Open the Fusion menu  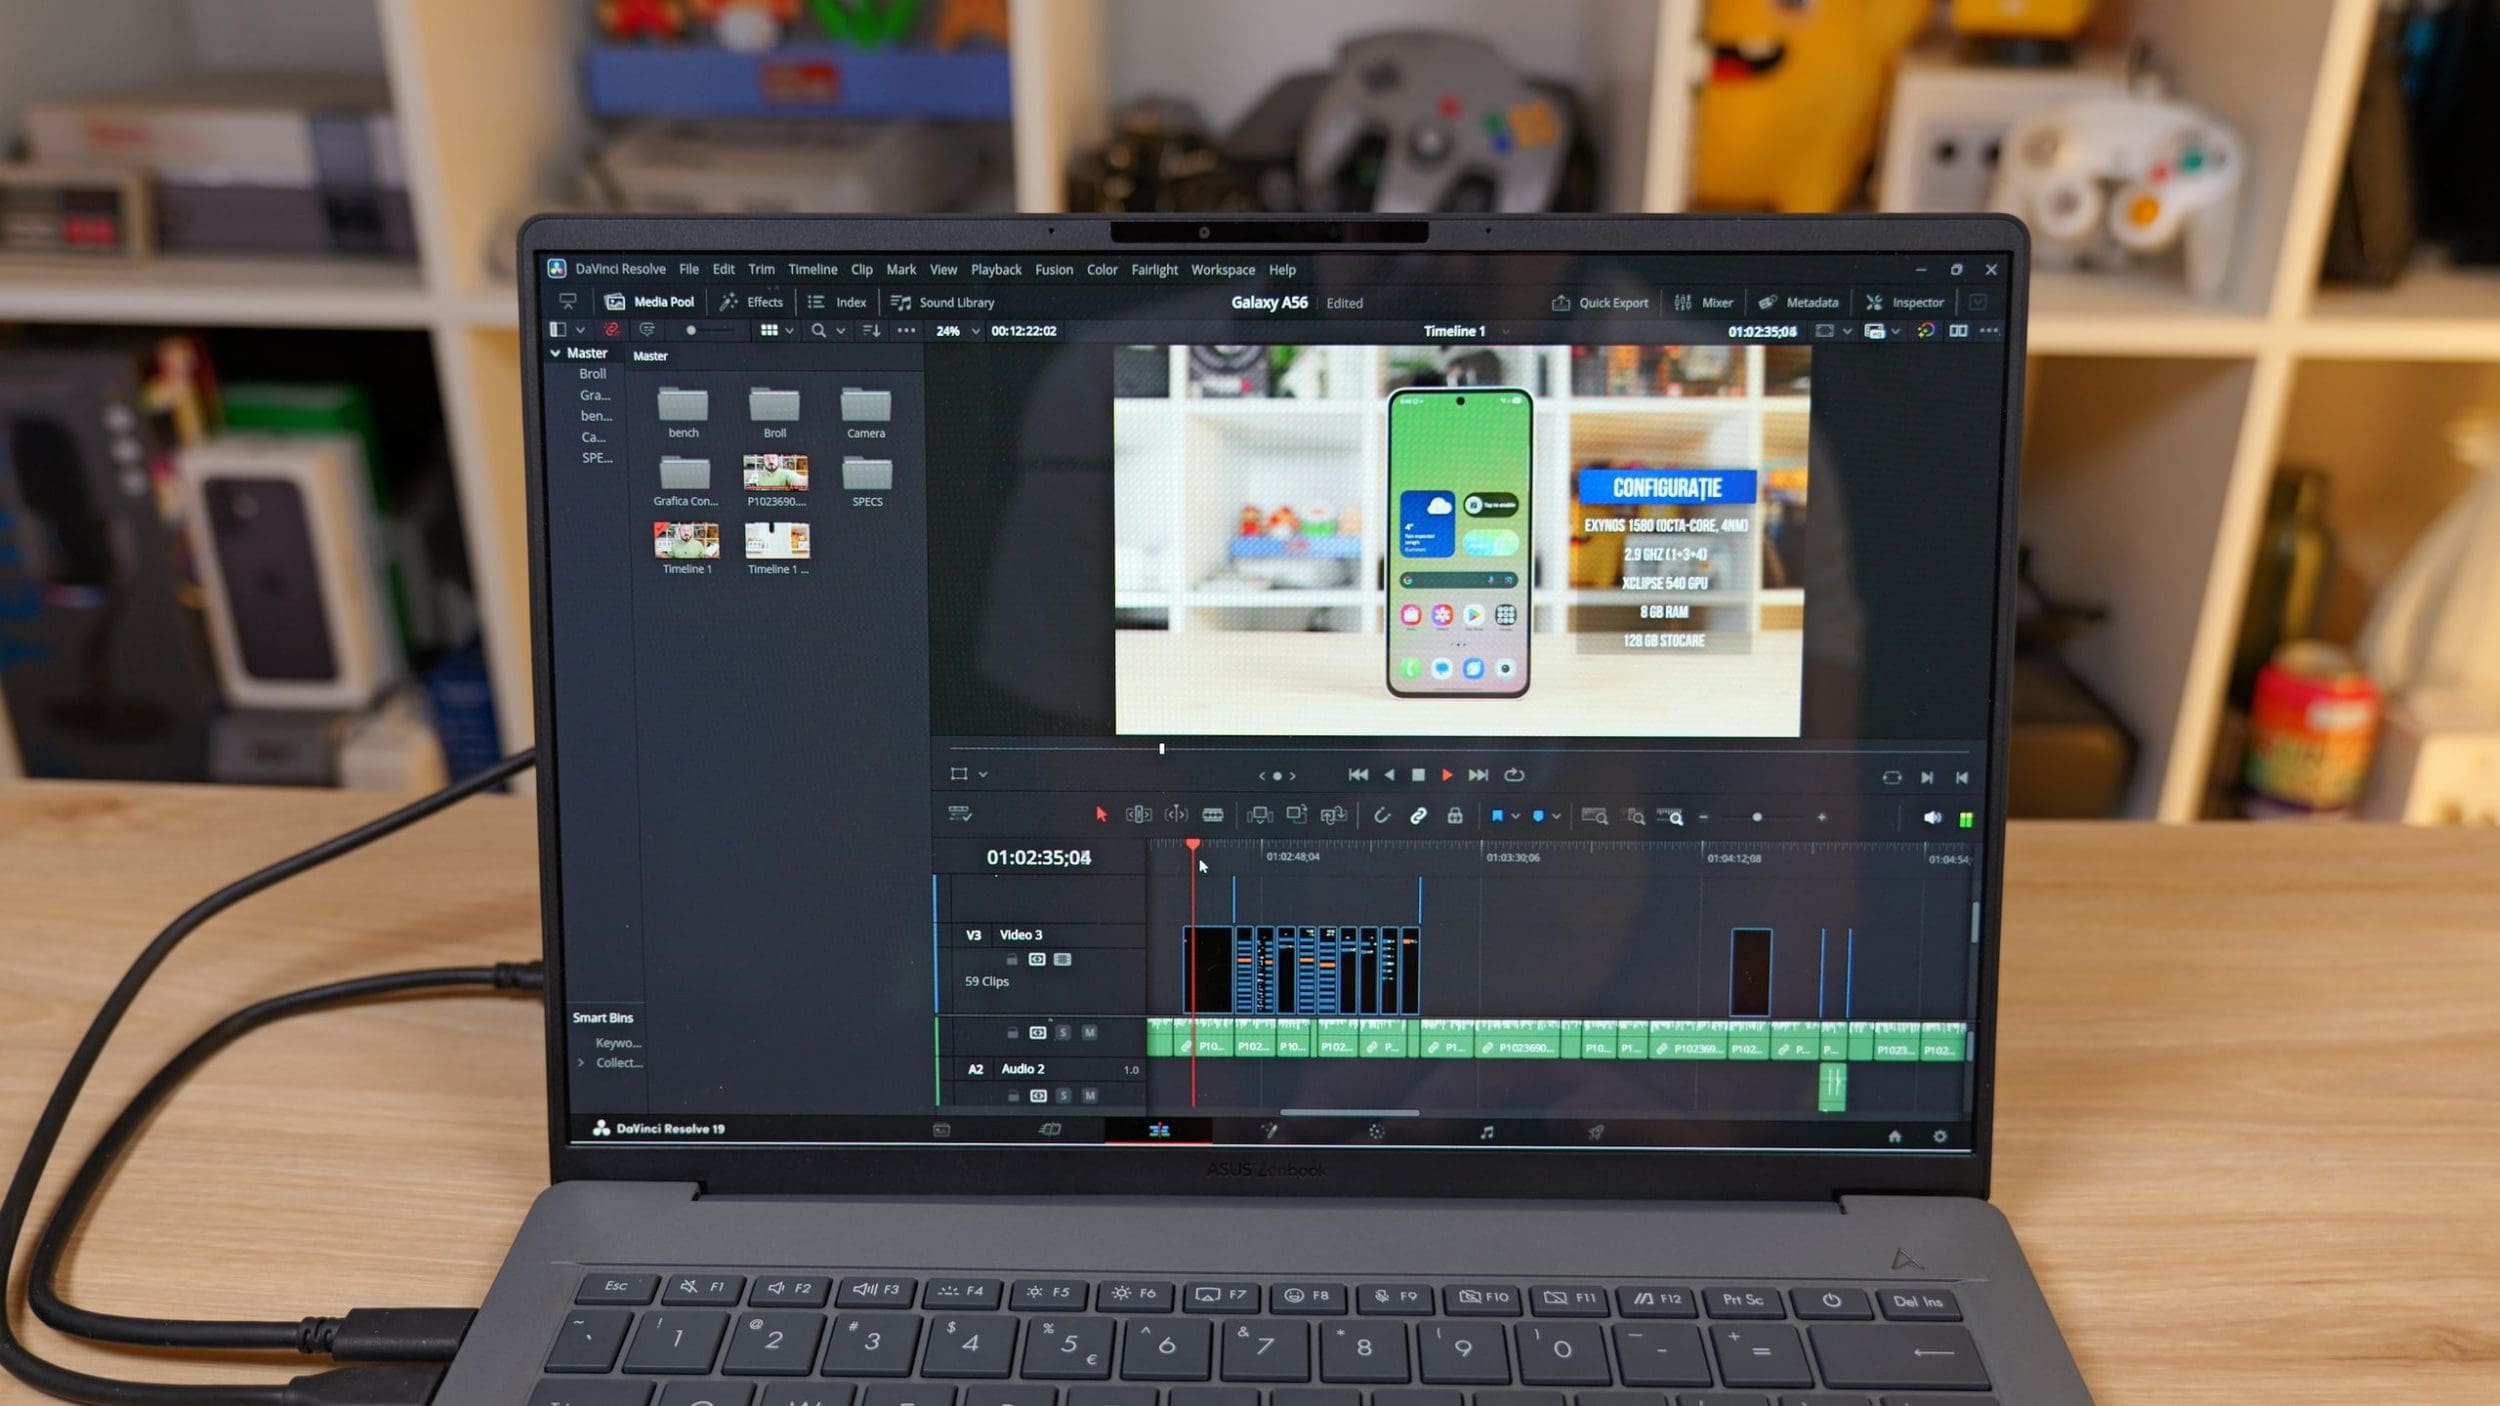point(1053,270)
